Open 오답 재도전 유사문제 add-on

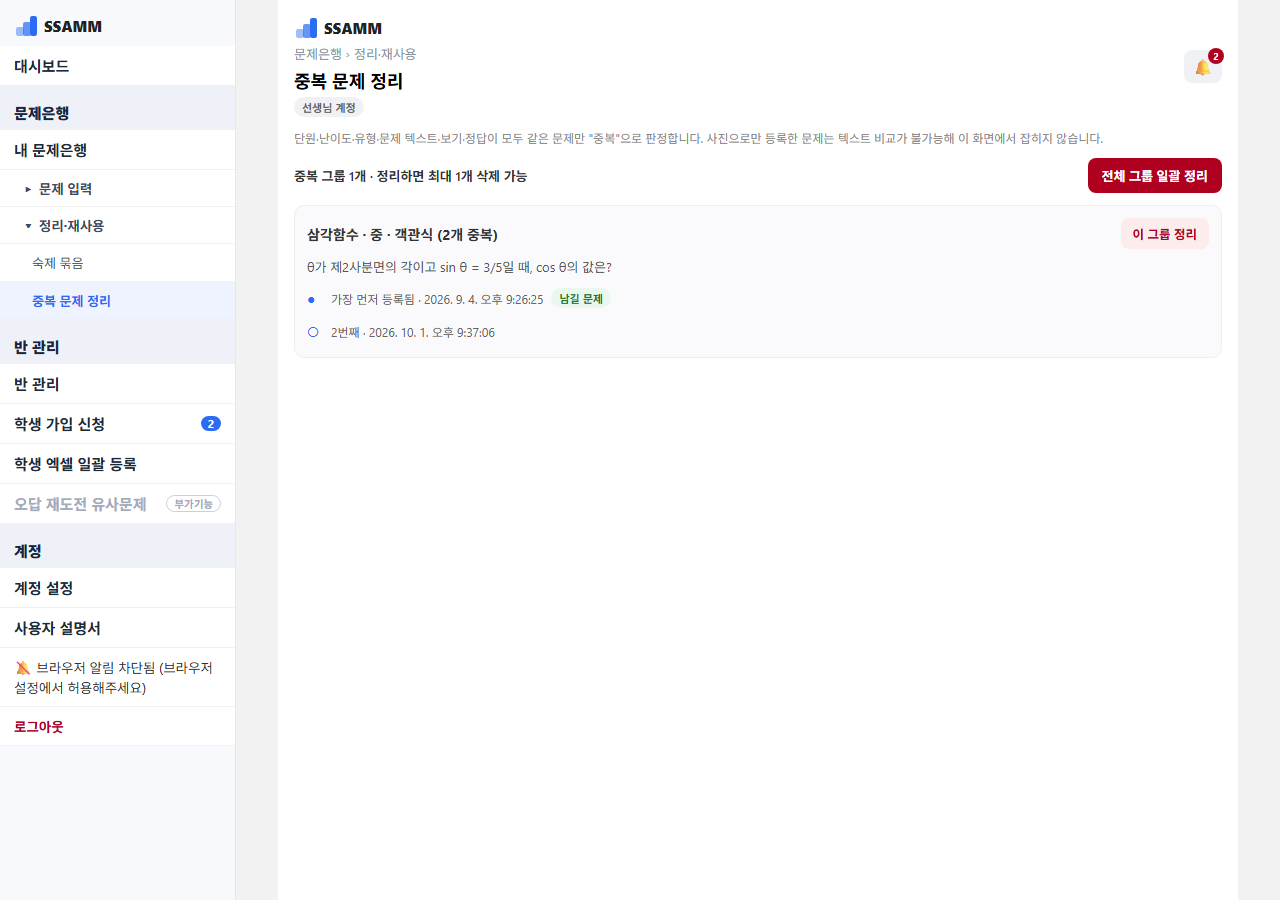click(117, 504)
